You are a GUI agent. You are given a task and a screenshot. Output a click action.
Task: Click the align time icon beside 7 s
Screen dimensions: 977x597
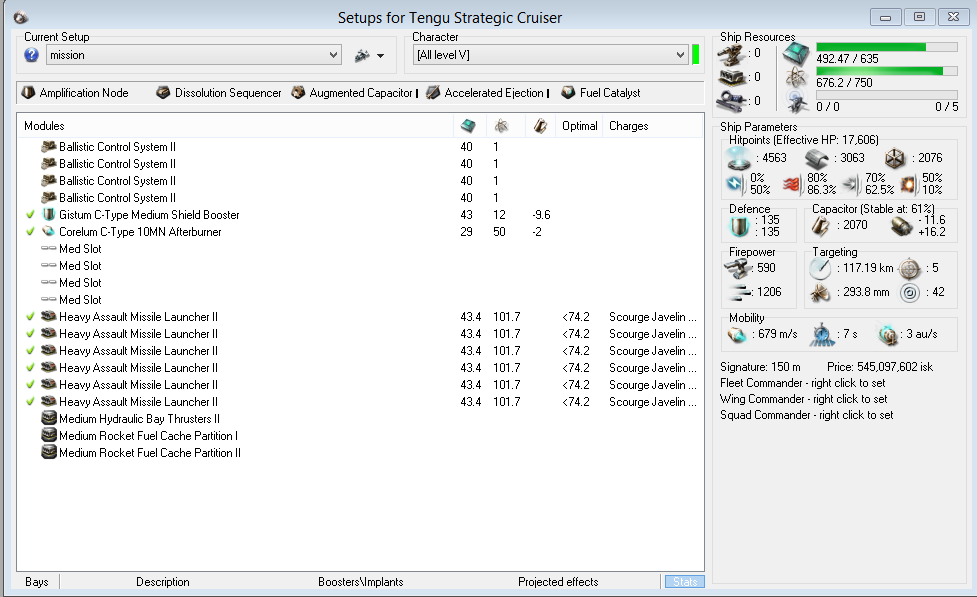tap(822, 335)
